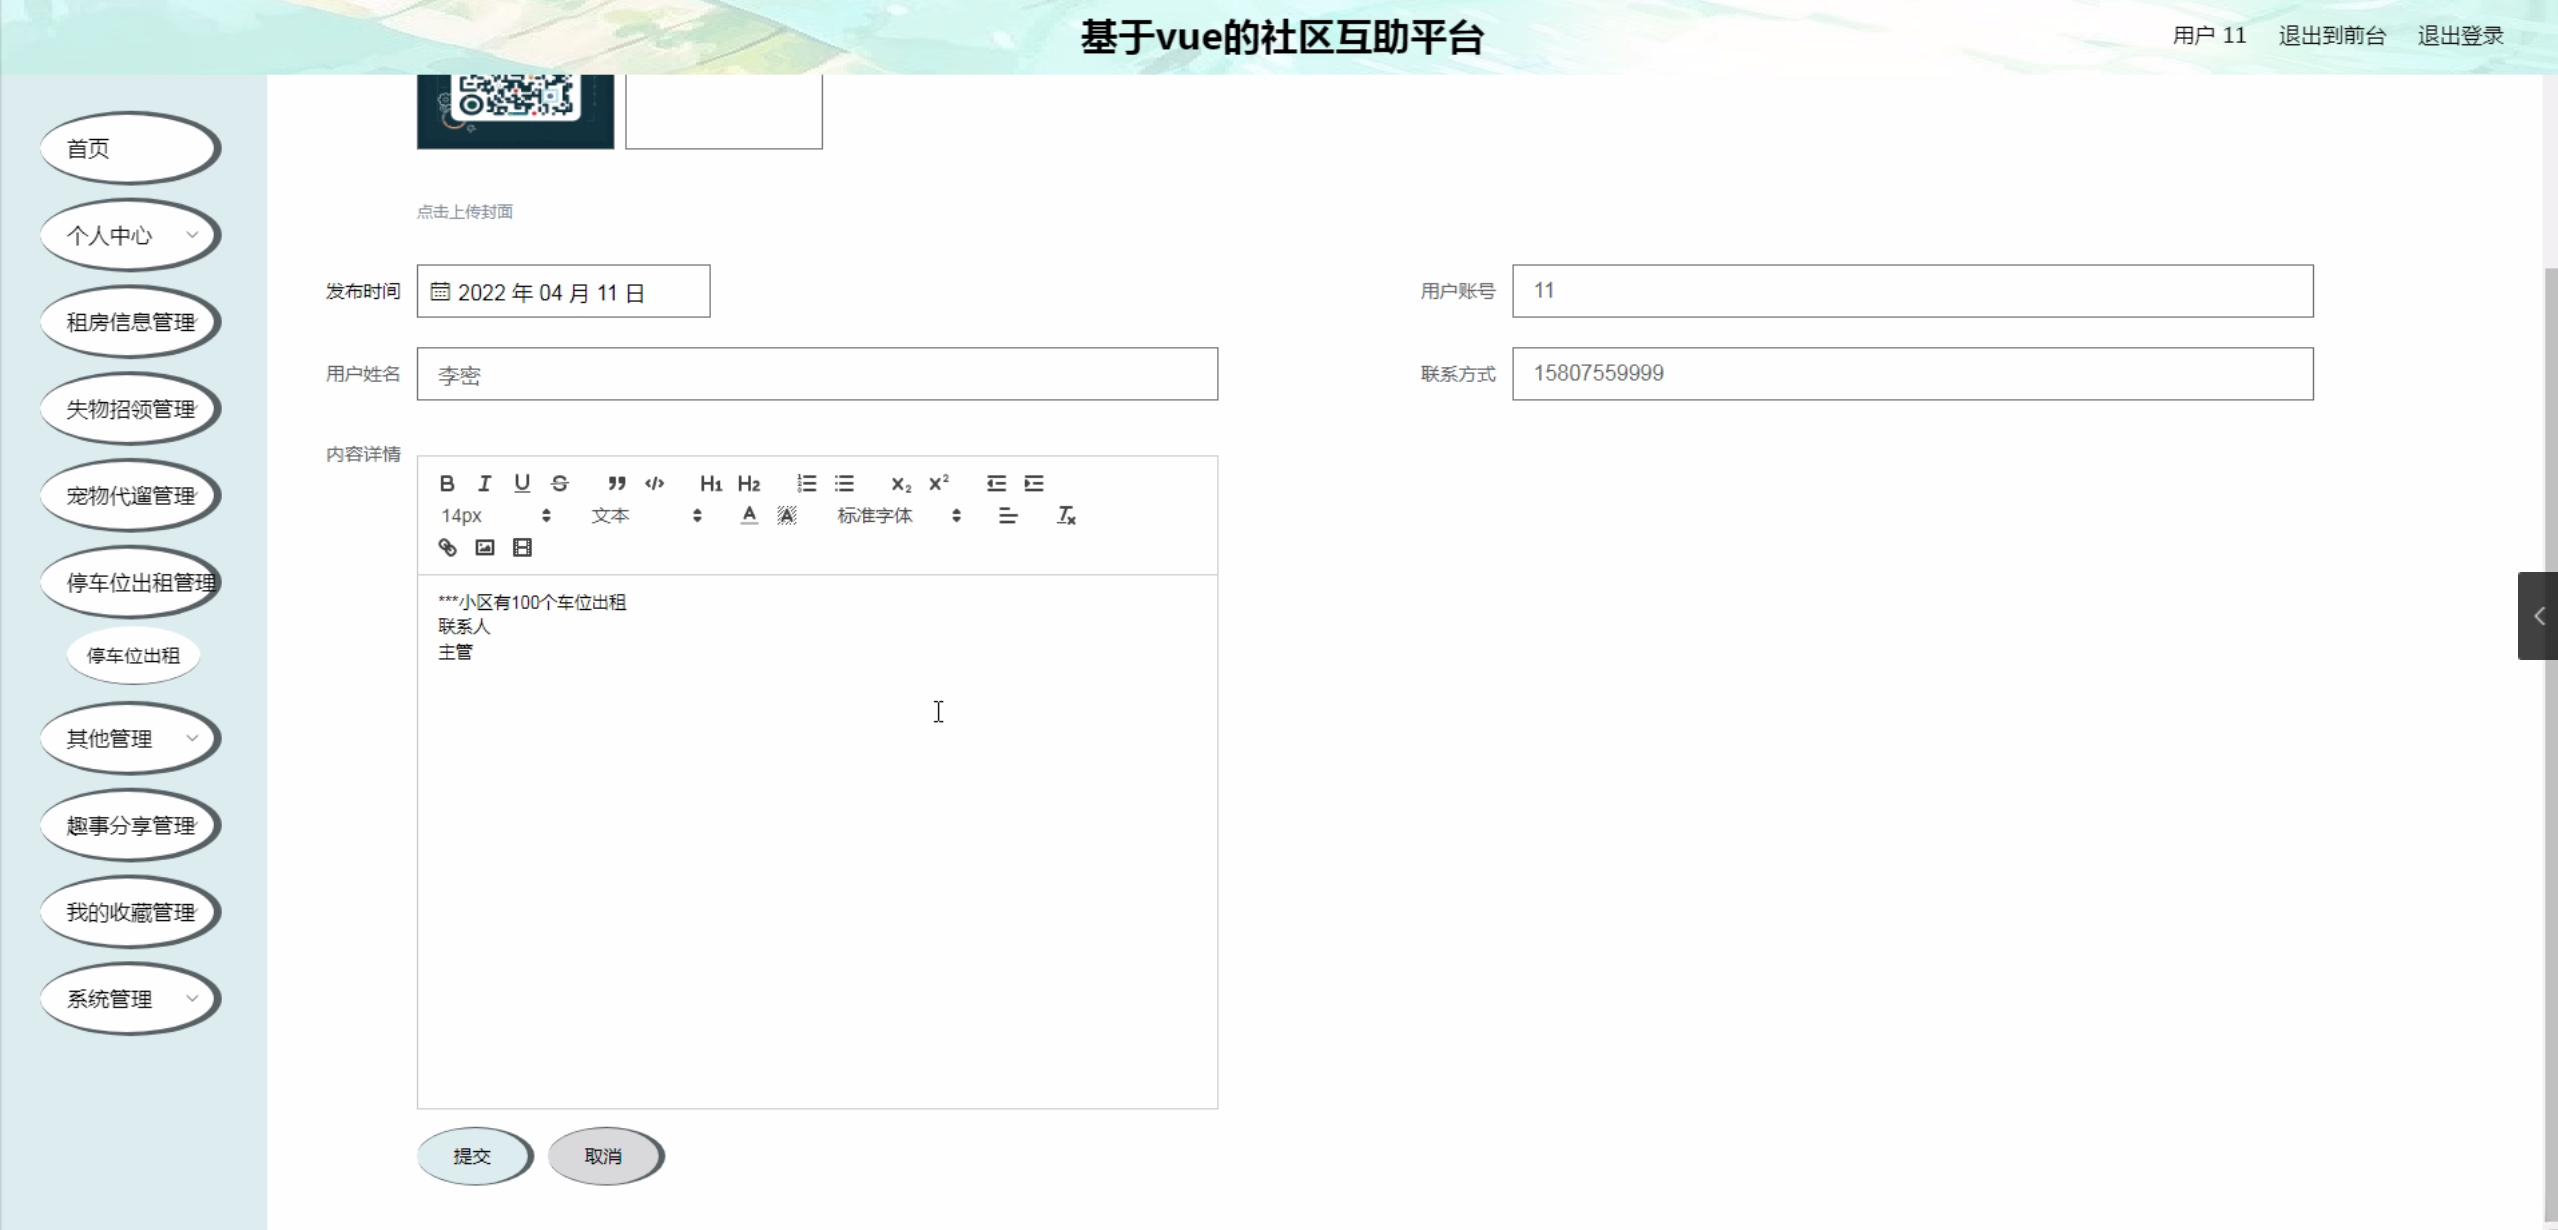Image resolution: width=2558 pixels, height=1230 pixels.
Task: Toggle the ordered list button
Action: click(x=806, y=484)
